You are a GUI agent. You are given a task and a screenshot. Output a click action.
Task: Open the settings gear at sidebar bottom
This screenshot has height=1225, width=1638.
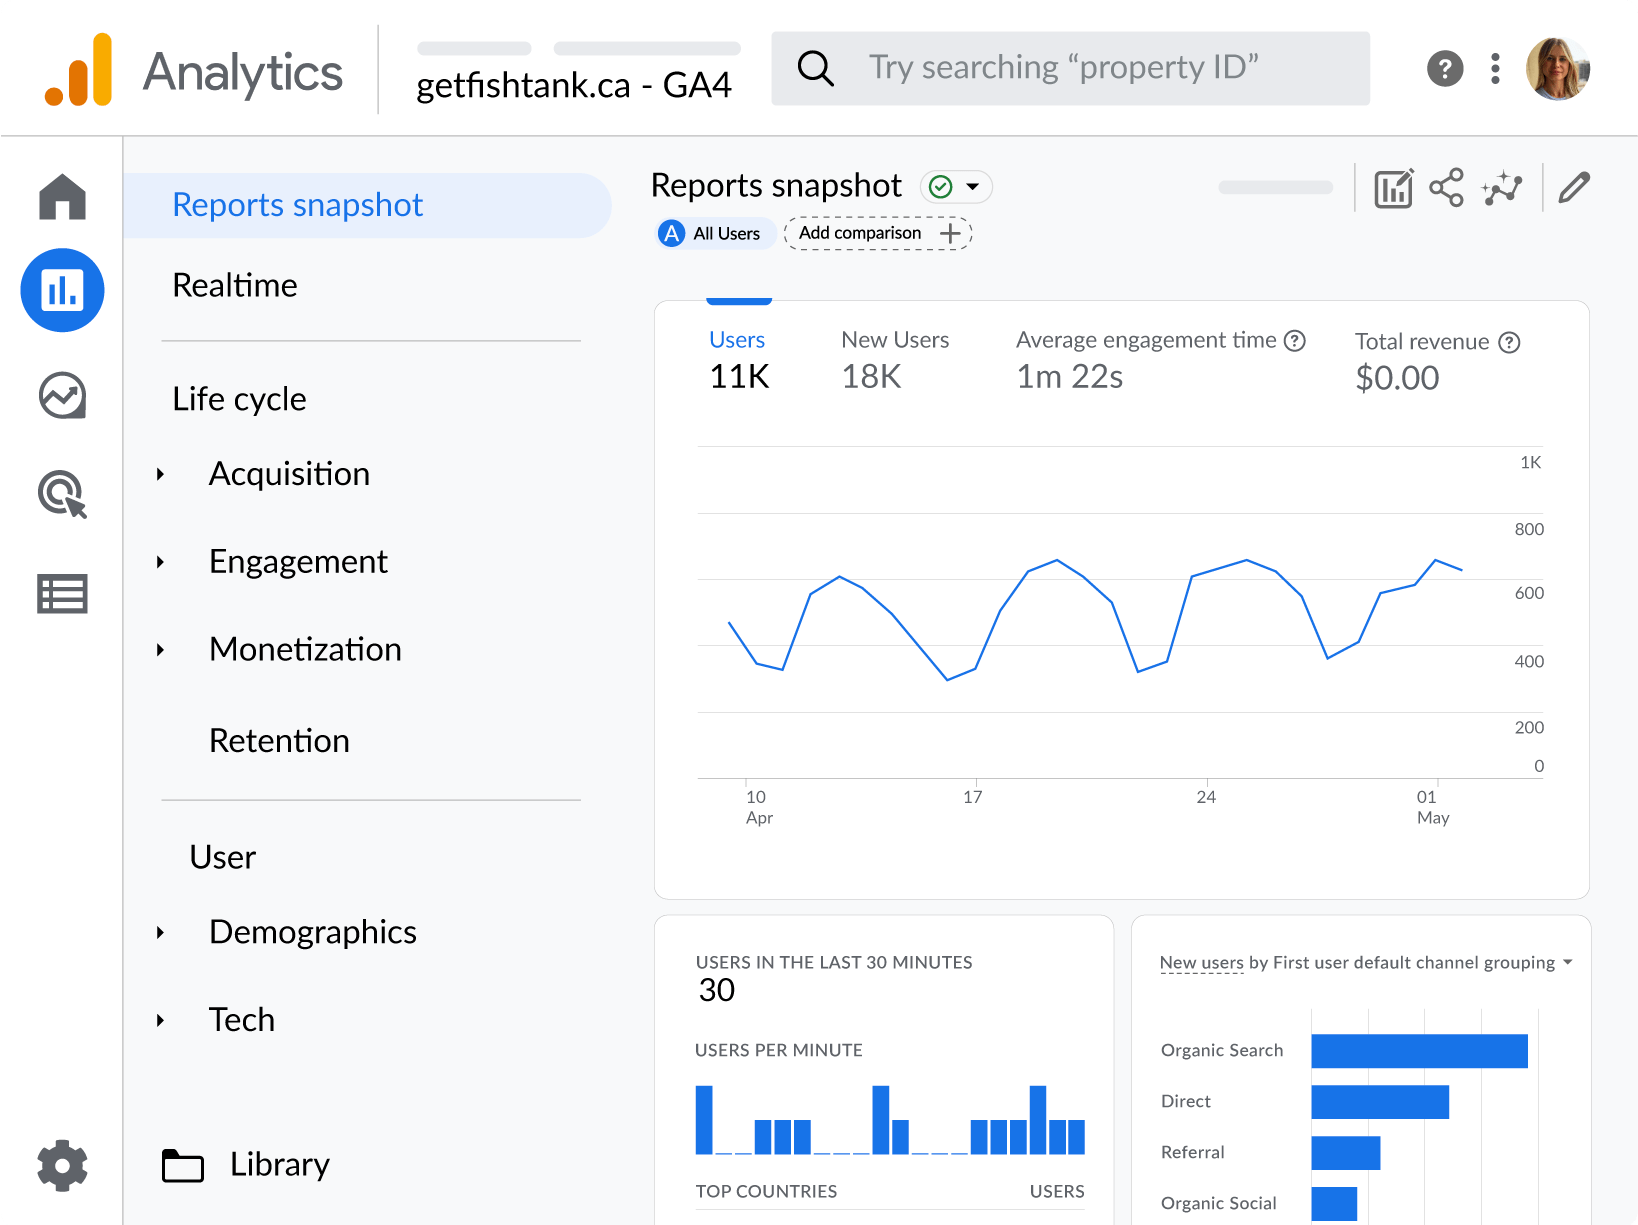62,1165
